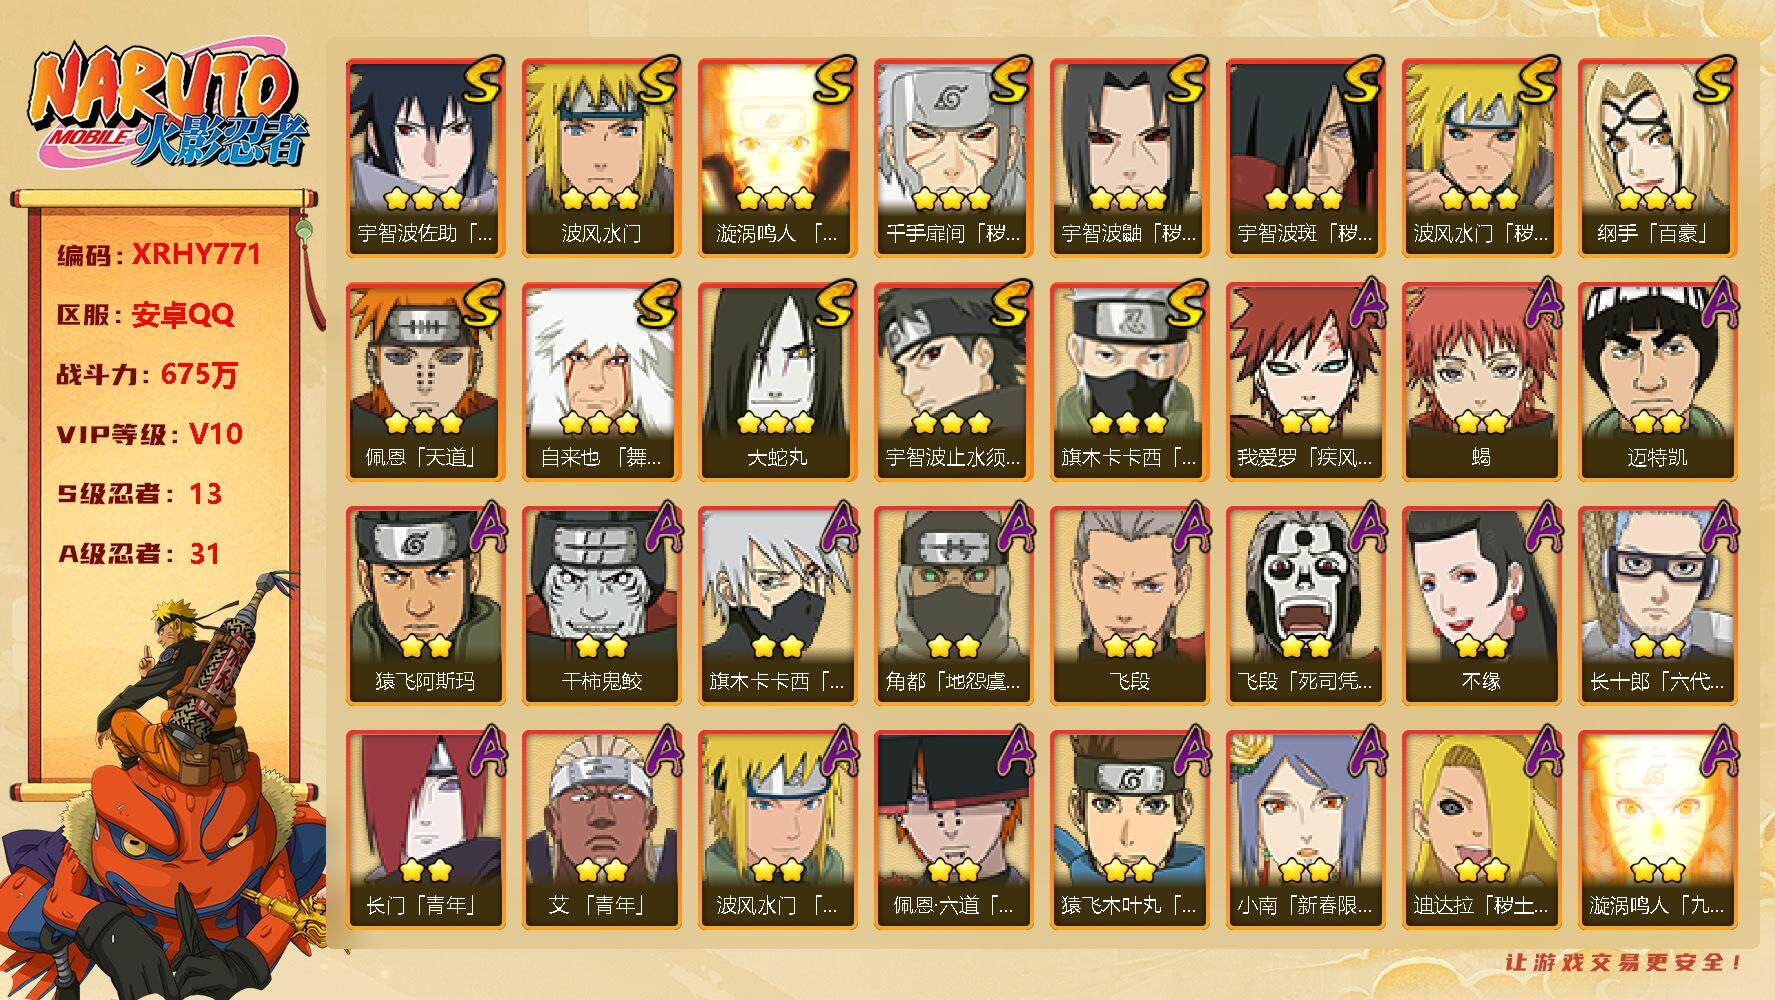Click the 战斗力 675万 stat line
Viewport: 1775px width, 1000px height.
pyautogui.click(x=148, y=374)
